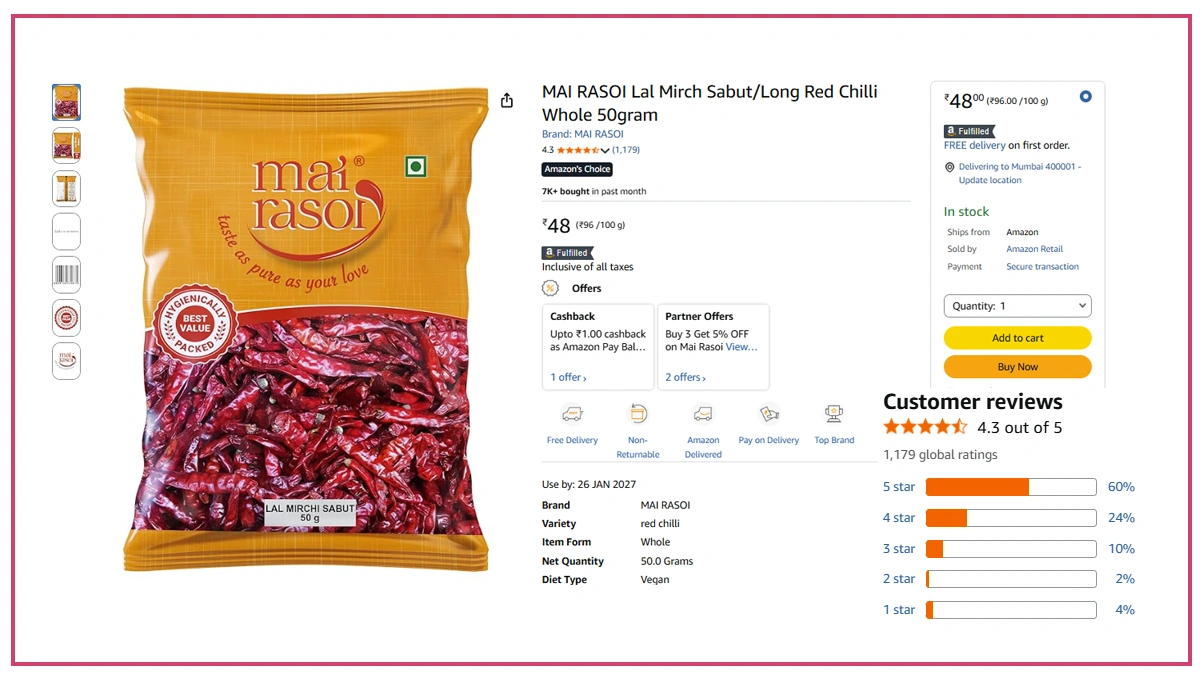Click the Pay on Delivery icon
Image resolution: width=1202 pixels, height=684 pixels.
(x=768, y=414)
